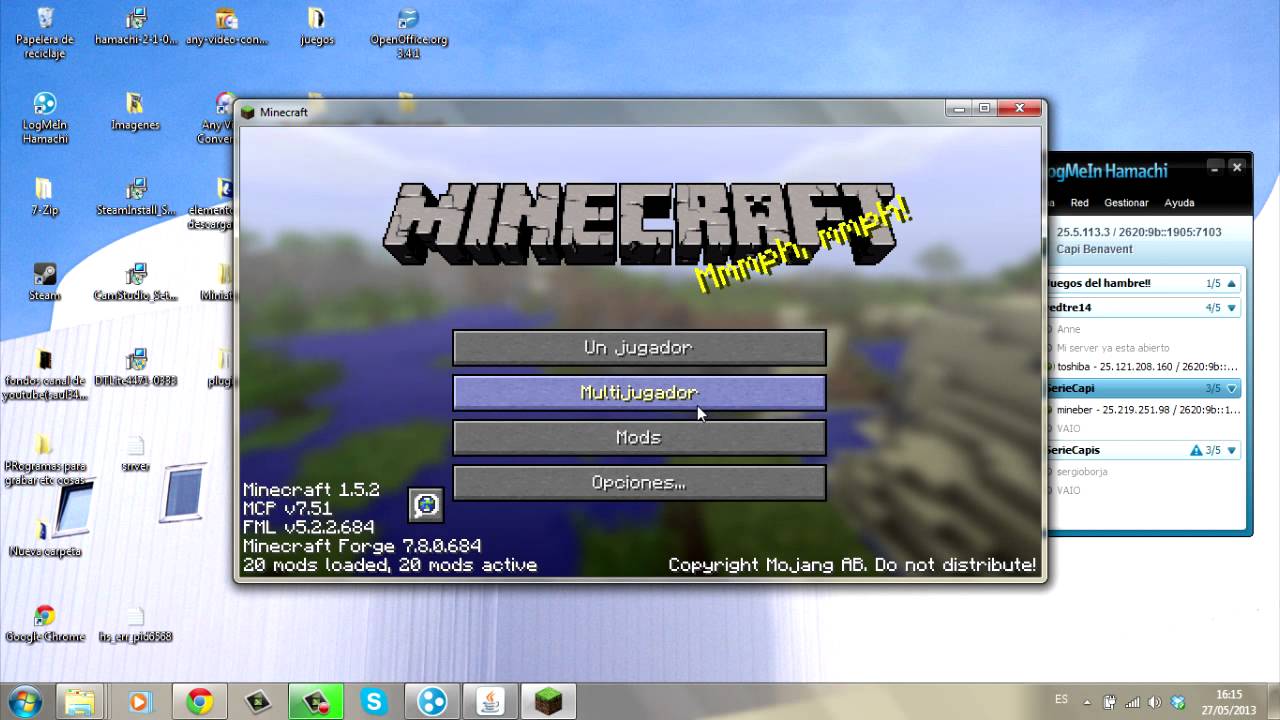
Task: Open the CamStudio recorder taskbar item
Action: (316, 702)
